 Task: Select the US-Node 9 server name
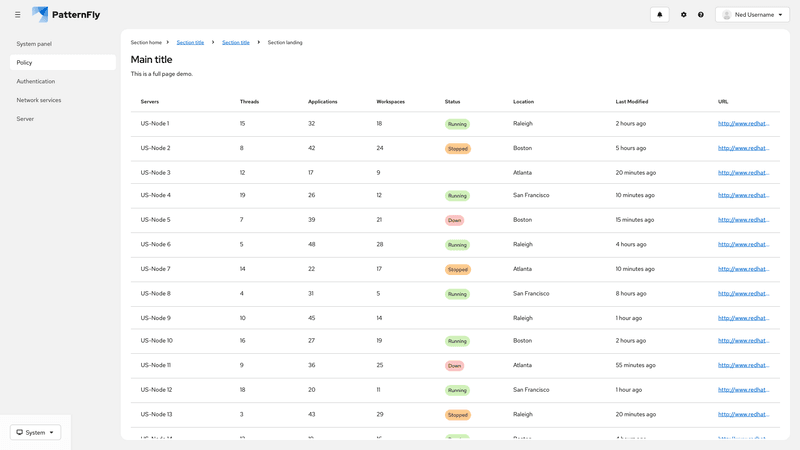[156, 318]
